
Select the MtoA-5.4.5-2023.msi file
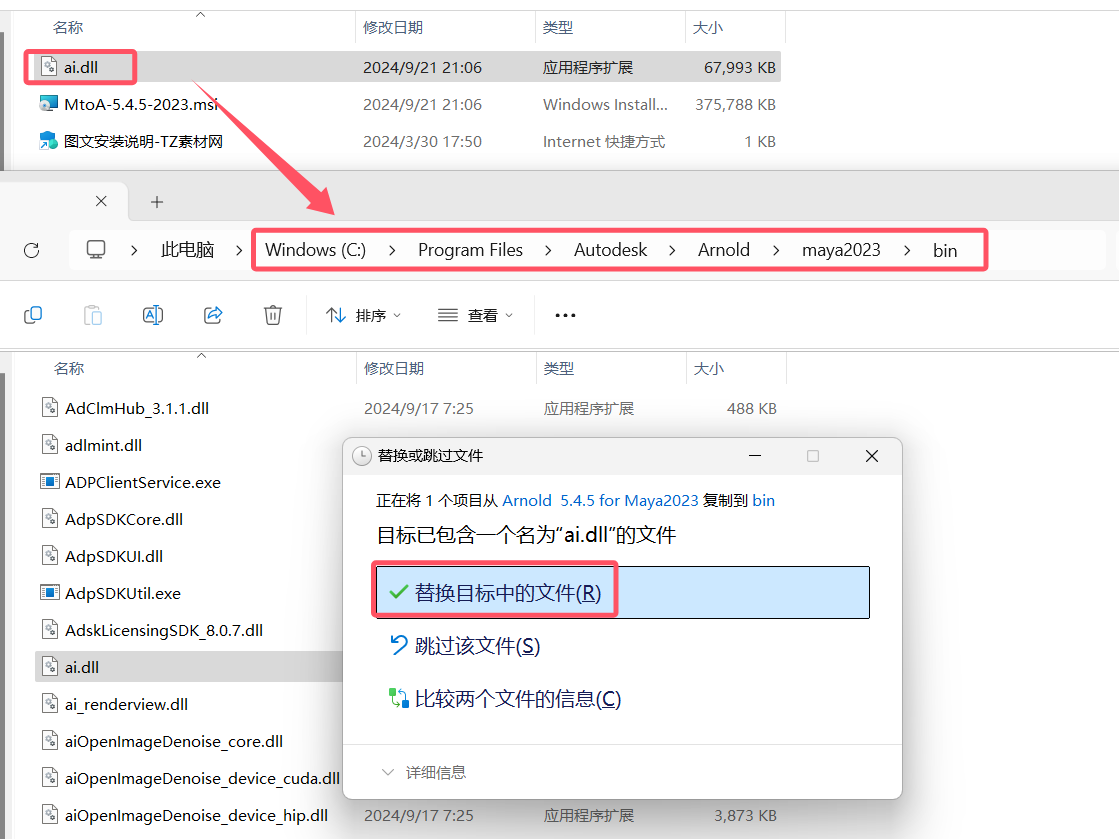coord(140,105)
